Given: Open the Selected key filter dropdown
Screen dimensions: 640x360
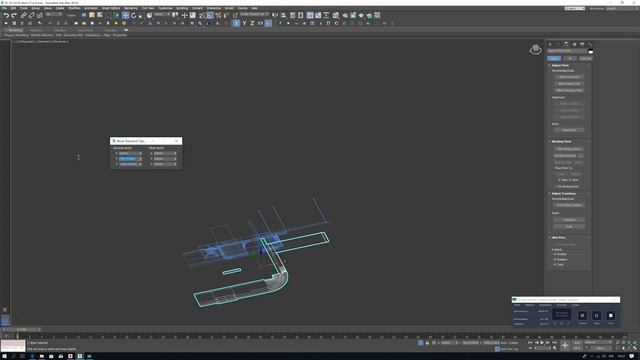Looking at the screenshot, I should click(x=598, y=343).
